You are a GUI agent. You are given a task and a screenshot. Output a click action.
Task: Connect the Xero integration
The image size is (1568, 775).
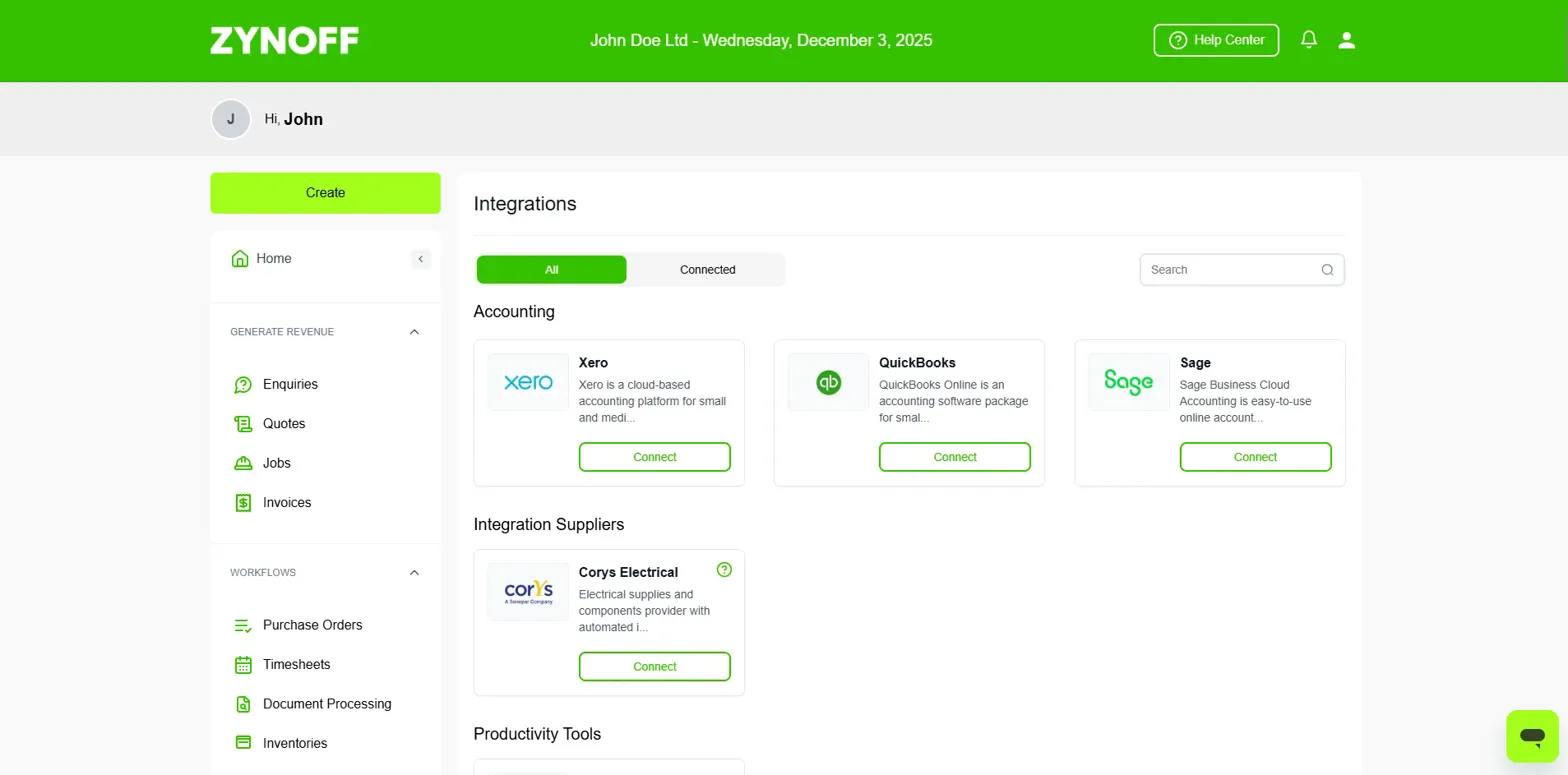pos(655,457)
